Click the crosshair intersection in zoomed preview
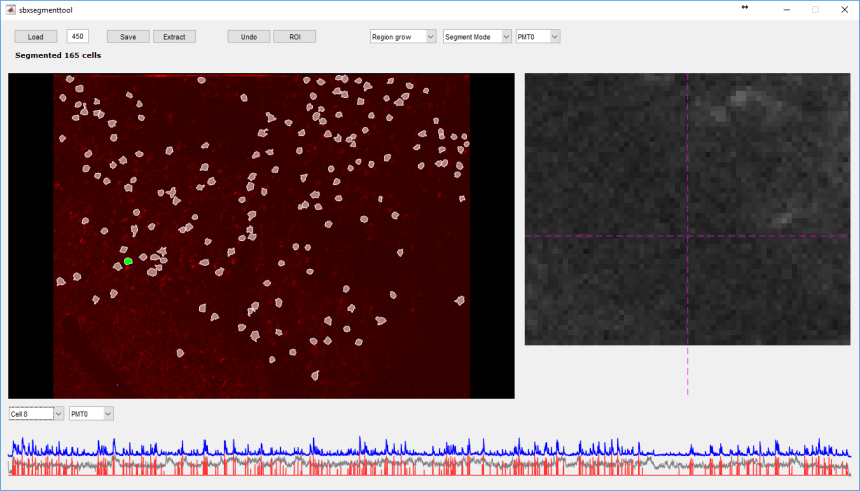 pos(688,236)
